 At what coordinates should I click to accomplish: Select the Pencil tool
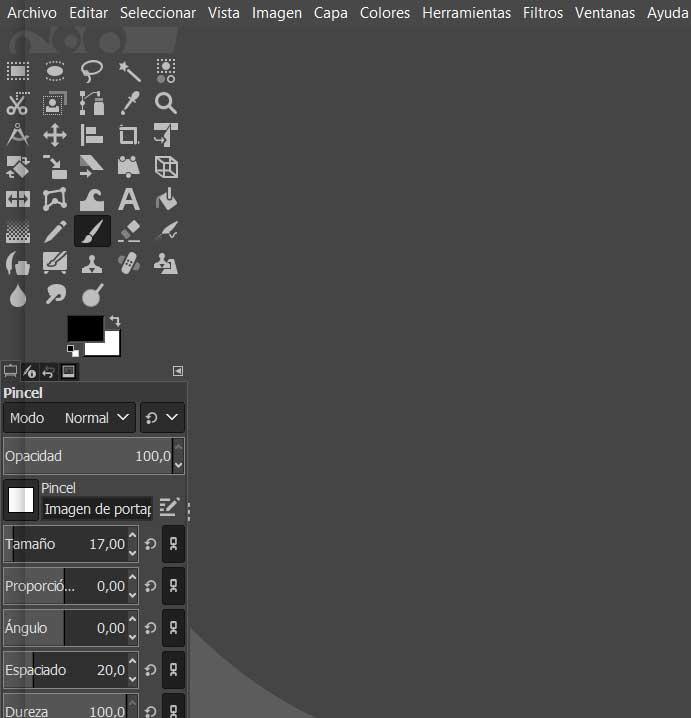[x=55, y=232]
